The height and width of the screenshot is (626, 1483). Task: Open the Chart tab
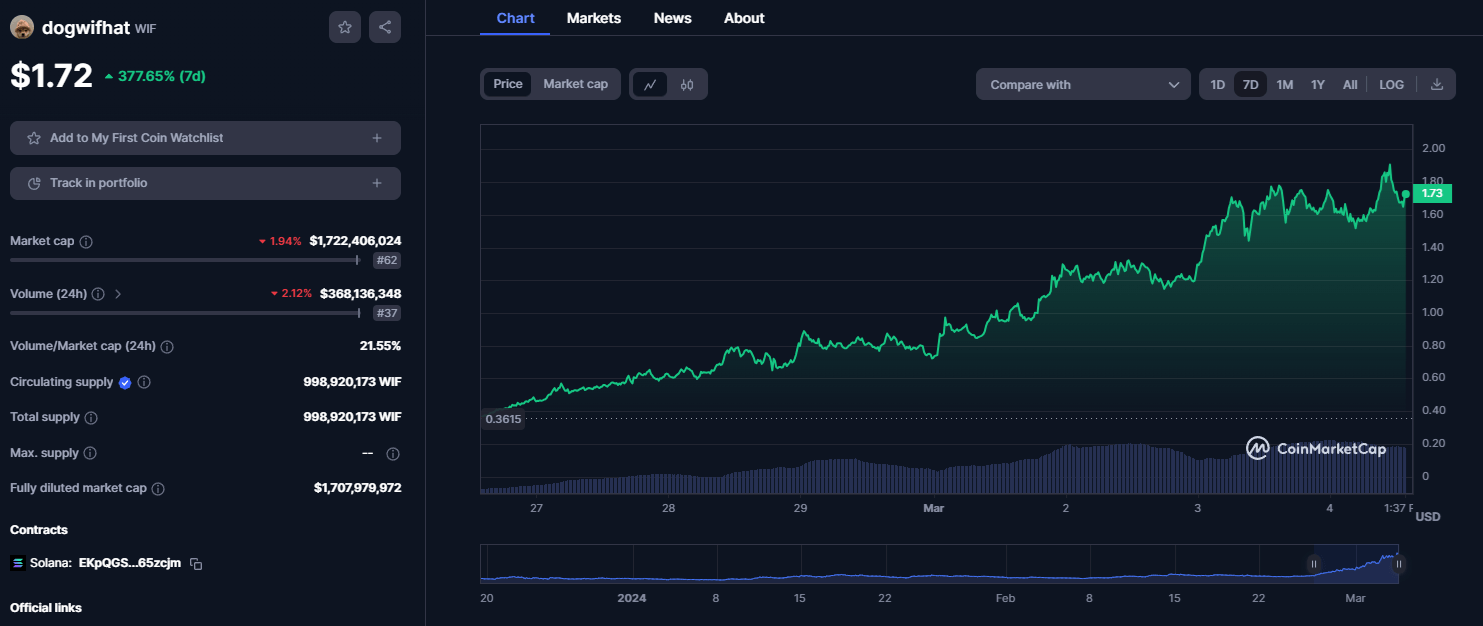point(515,18)
